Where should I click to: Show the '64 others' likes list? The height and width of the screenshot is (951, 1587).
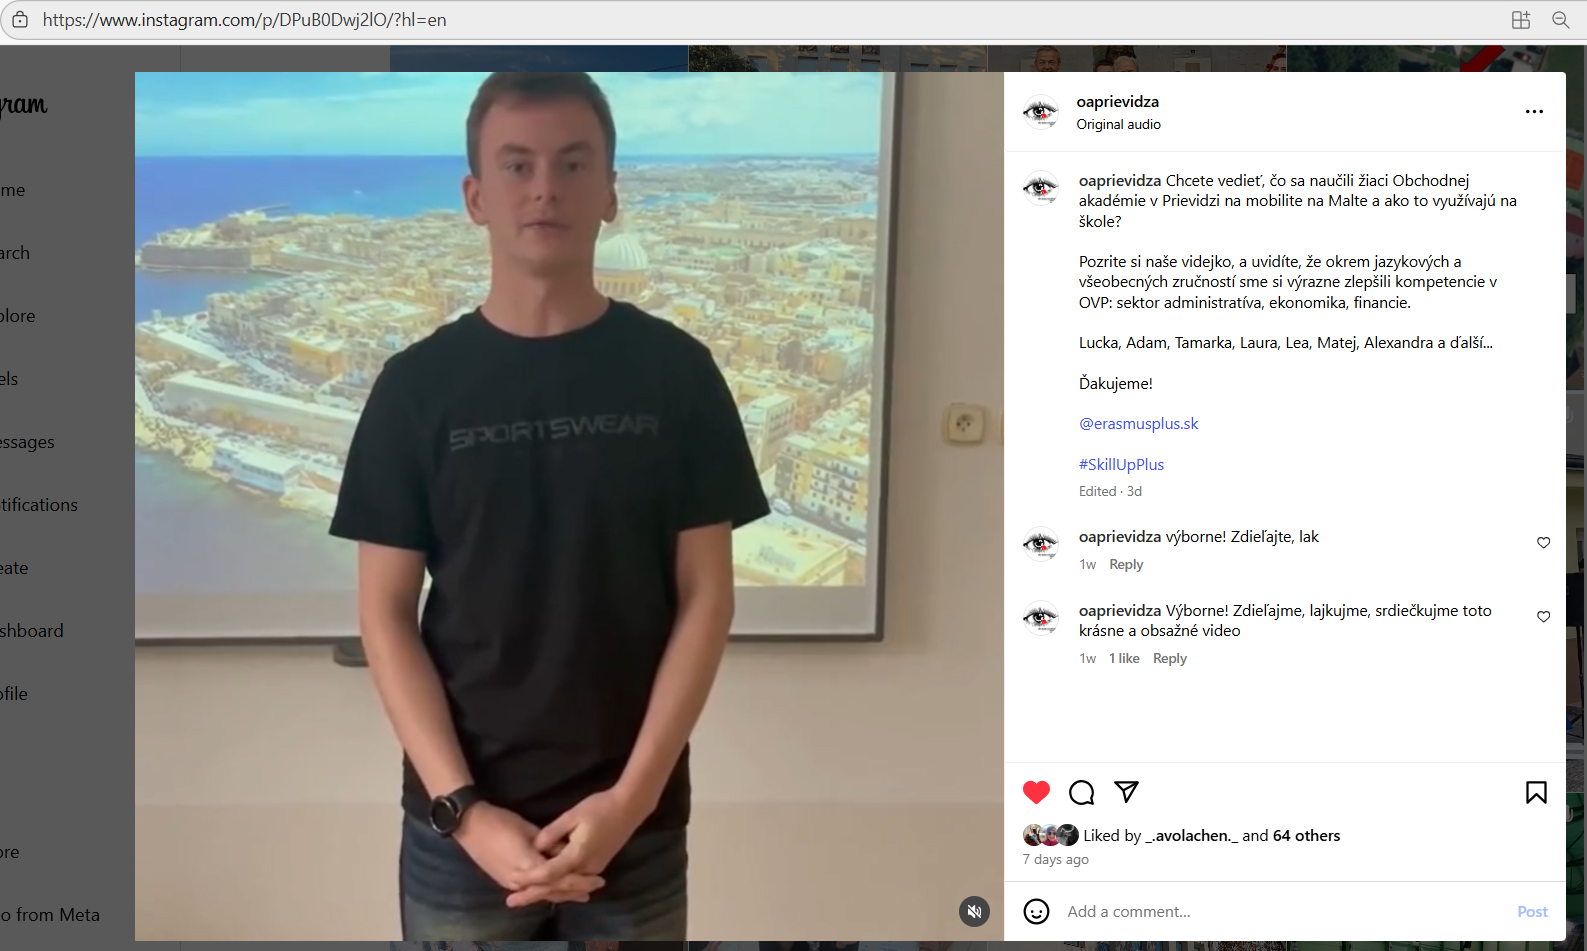coord(1306,835)
